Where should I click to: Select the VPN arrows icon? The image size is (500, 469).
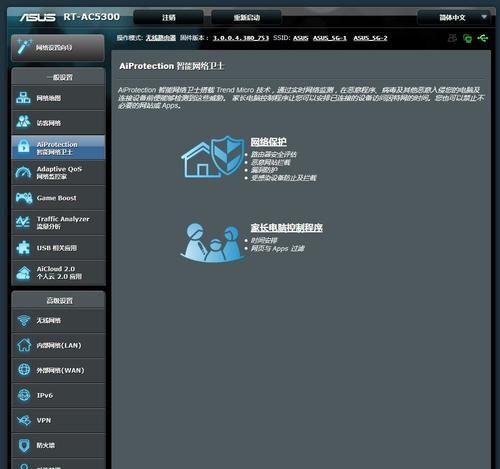(24, 420)
